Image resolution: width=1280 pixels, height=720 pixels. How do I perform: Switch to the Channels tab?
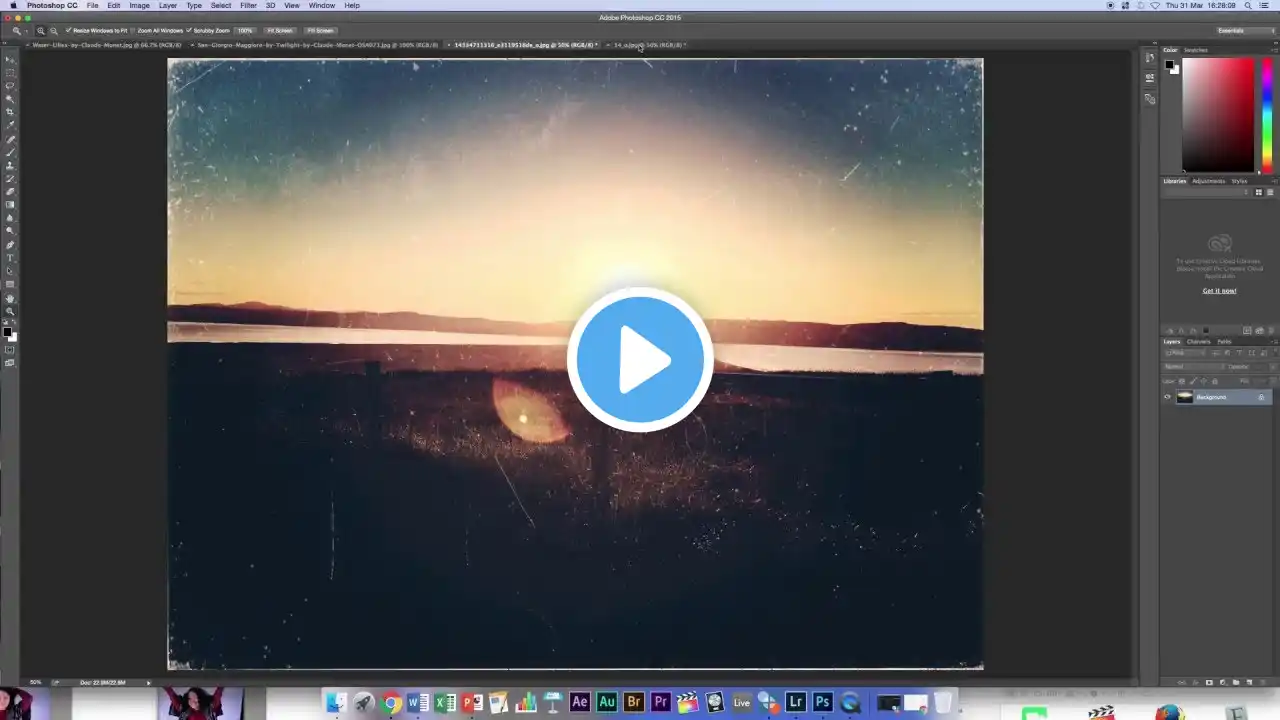[1199, 342]
